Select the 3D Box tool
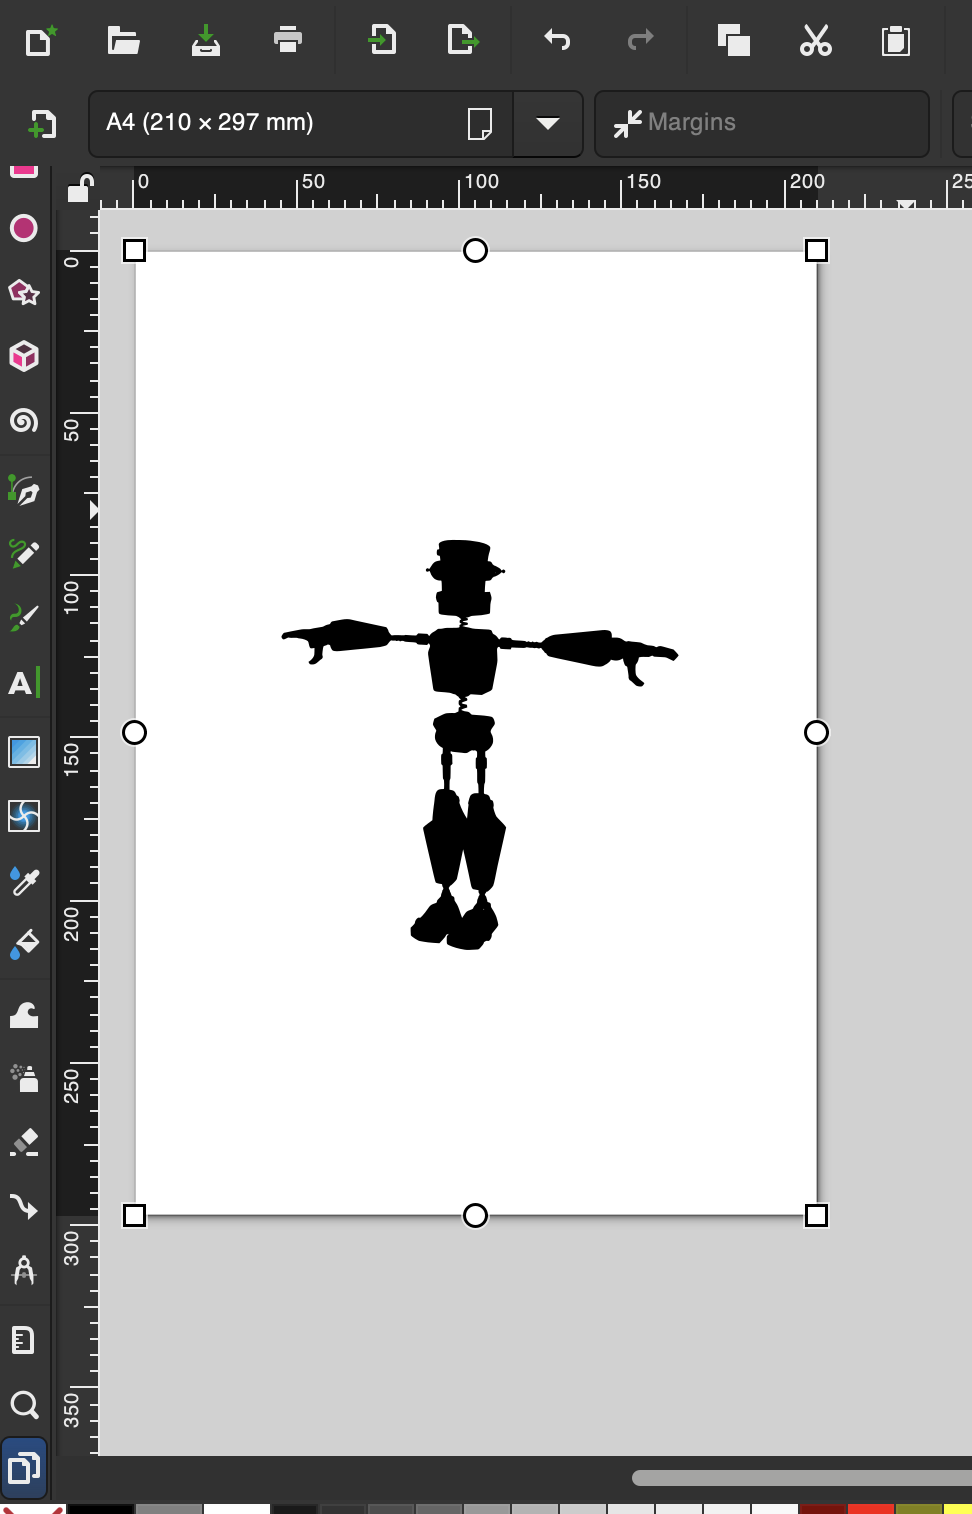The image size is (972, 1514). pyautogui.click(x=24, y=357)
